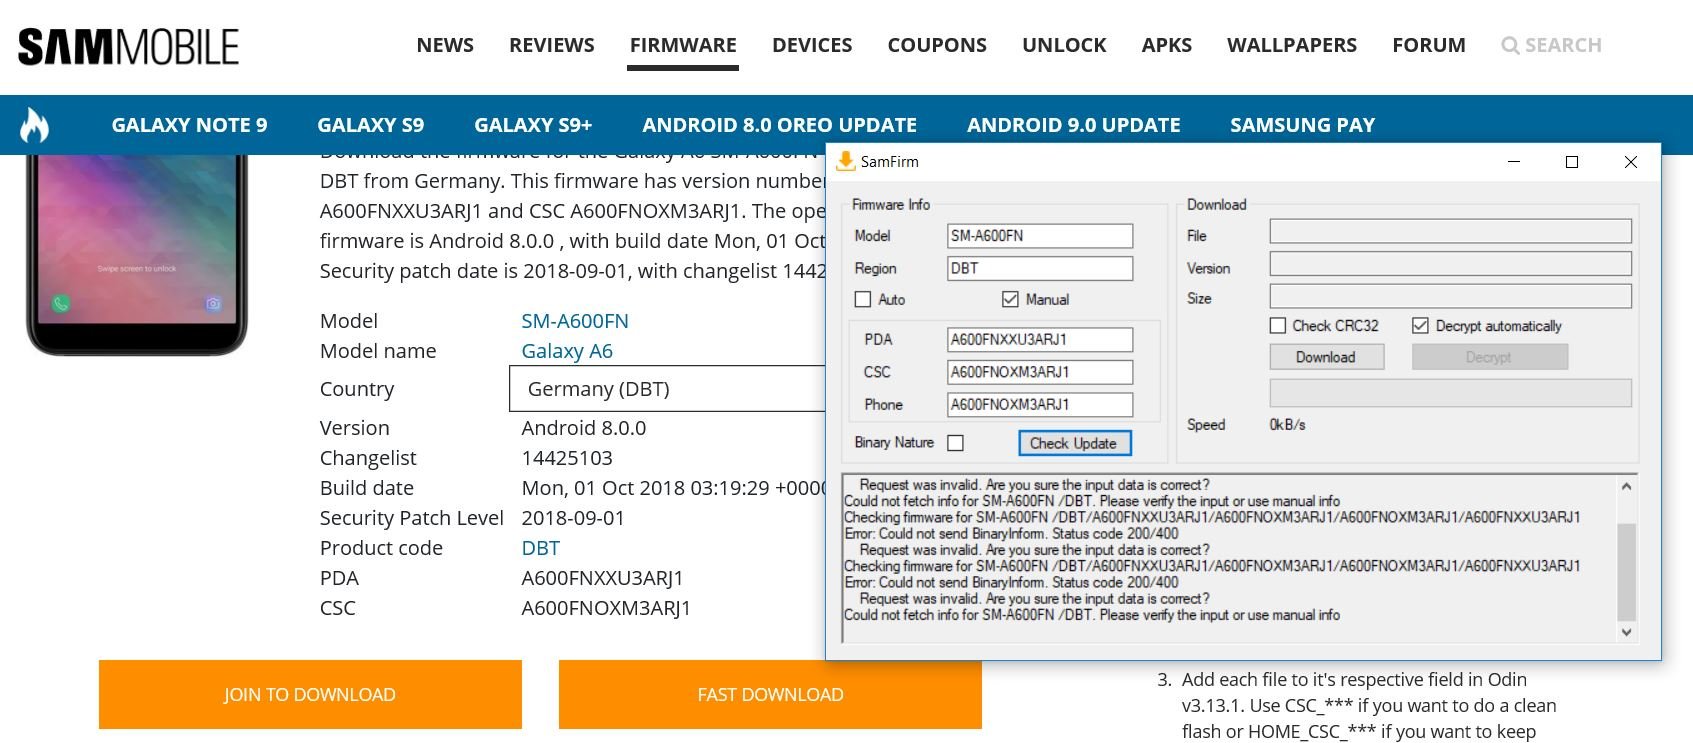Viewport: 1693px width, 743px height.
Task: Click the log scrollbar thumb
Action: coord(1626,572)
